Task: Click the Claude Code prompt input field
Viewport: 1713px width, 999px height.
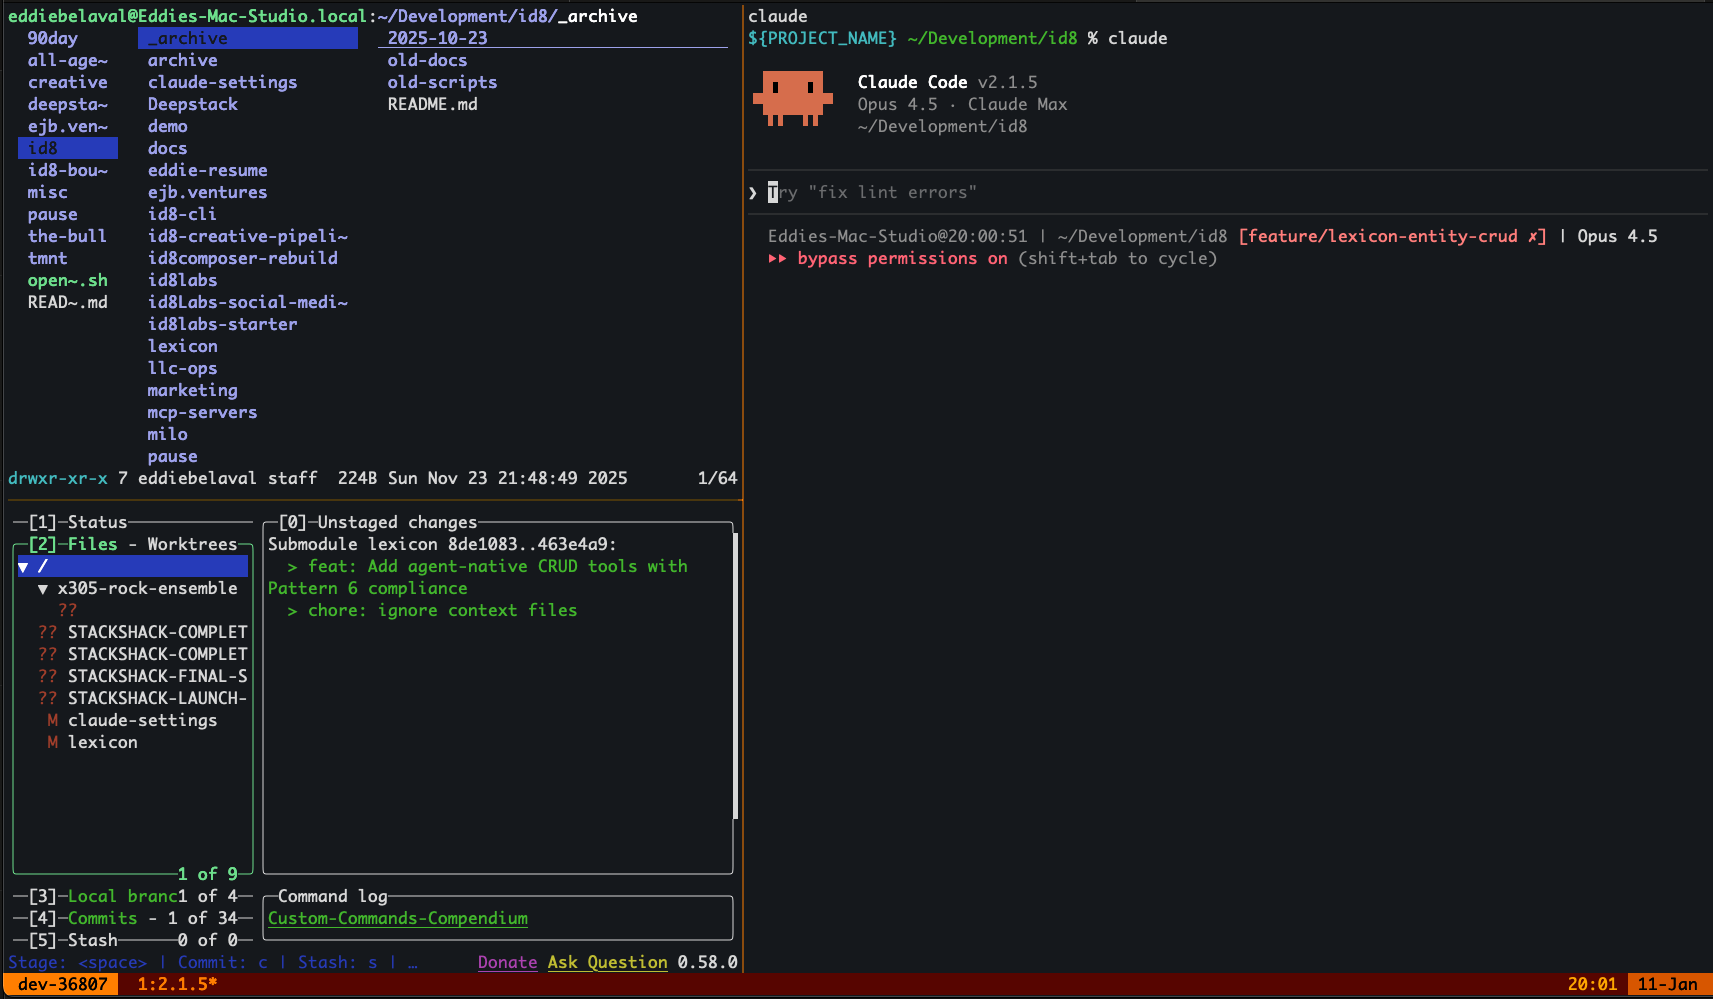Action: pos(1100,192)
